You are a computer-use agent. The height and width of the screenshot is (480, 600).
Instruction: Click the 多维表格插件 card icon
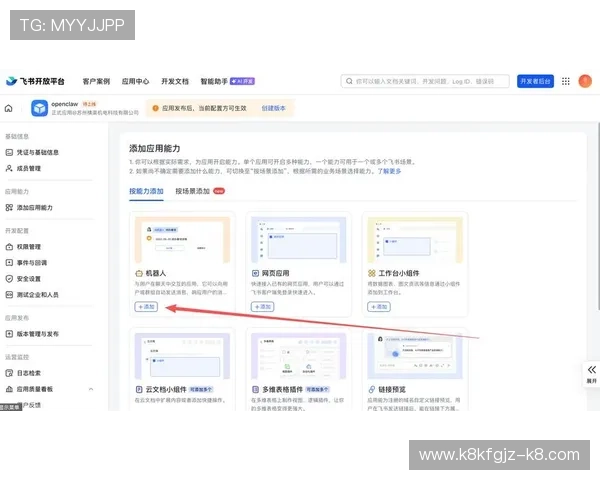pos(255,390)
